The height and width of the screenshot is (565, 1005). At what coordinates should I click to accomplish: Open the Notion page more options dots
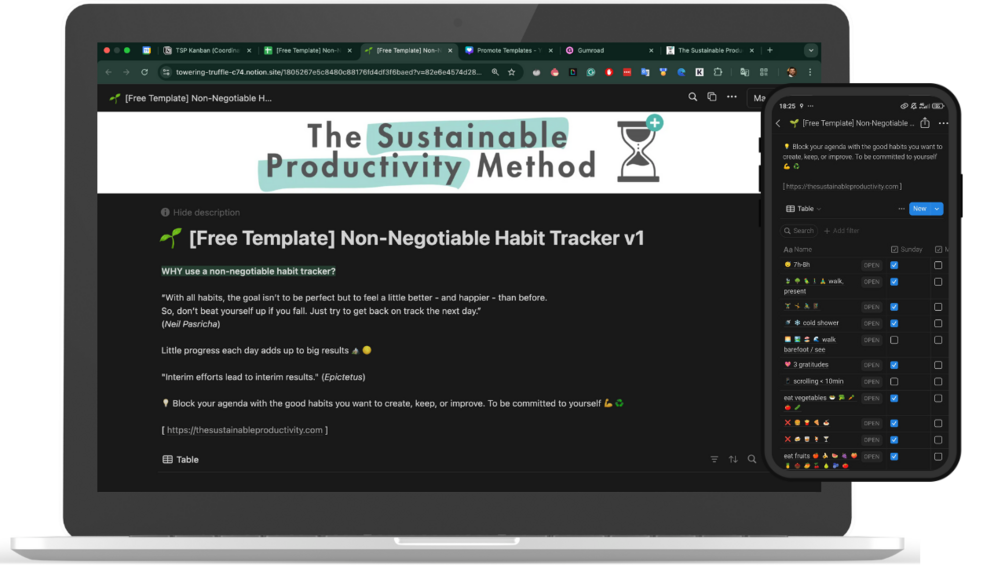click(731, 97)
